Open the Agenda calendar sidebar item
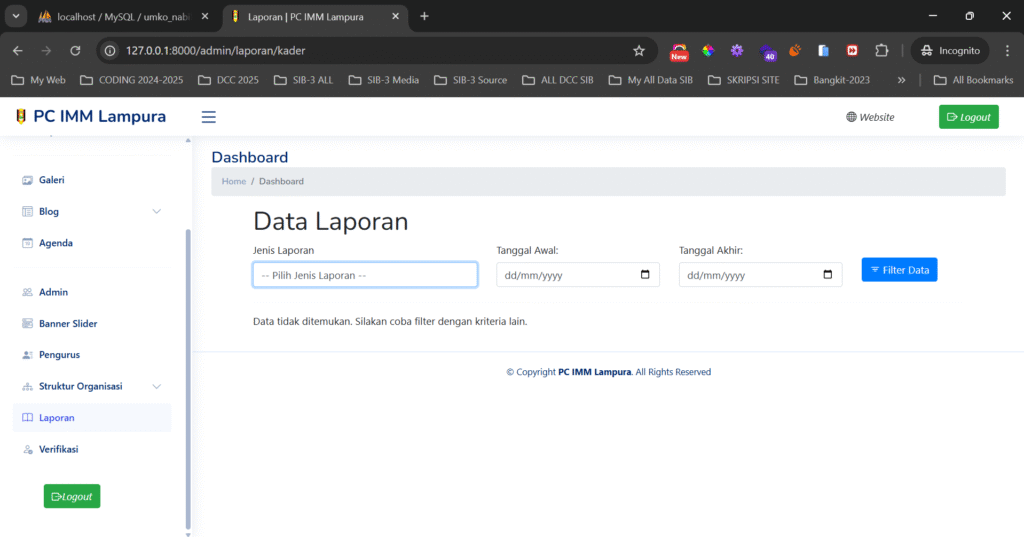This screenshot has width=1024, height=537. click(55, 243)
